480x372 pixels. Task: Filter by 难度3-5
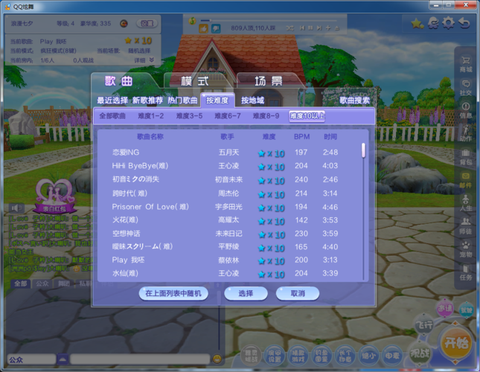pos(189,116)
